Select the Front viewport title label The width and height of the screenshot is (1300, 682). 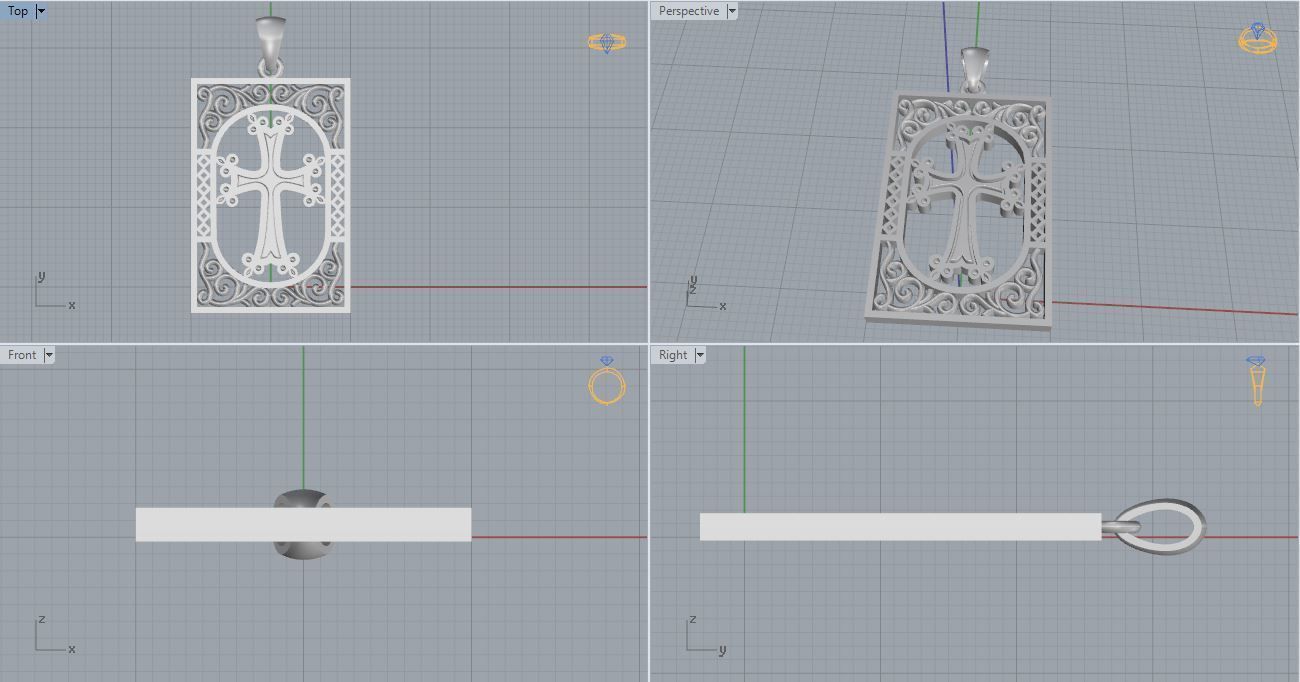pyautogui.click(x=22, y=355)
